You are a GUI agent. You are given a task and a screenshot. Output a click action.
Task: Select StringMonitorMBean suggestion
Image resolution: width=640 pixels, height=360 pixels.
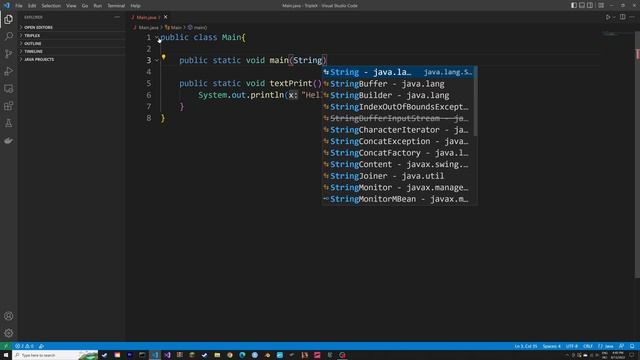pos(398,199)
